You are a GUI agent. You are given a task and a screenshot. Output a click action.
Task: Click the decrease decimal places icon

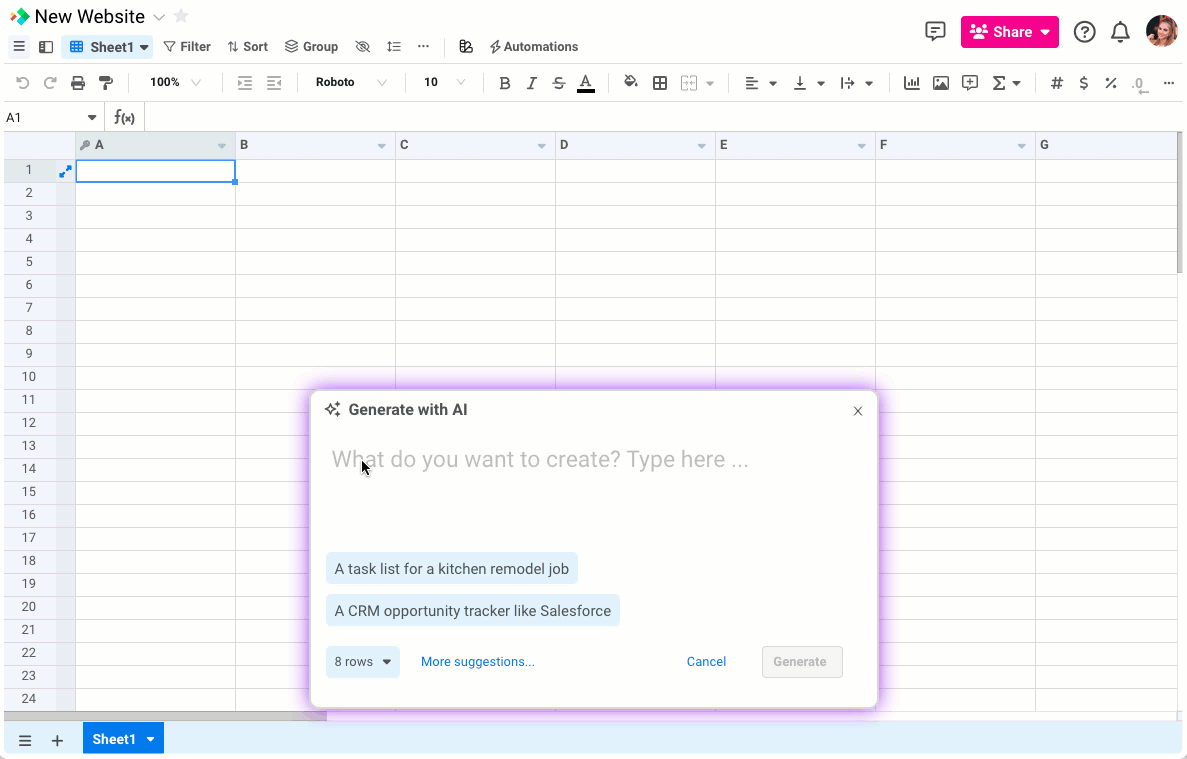tap(1140, 84)
